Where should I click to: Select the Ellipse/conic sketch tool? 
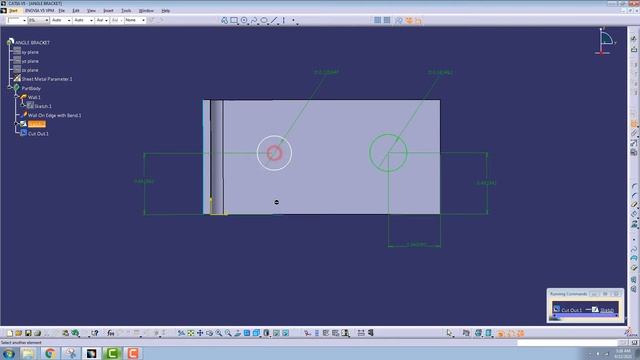[264, 20]
